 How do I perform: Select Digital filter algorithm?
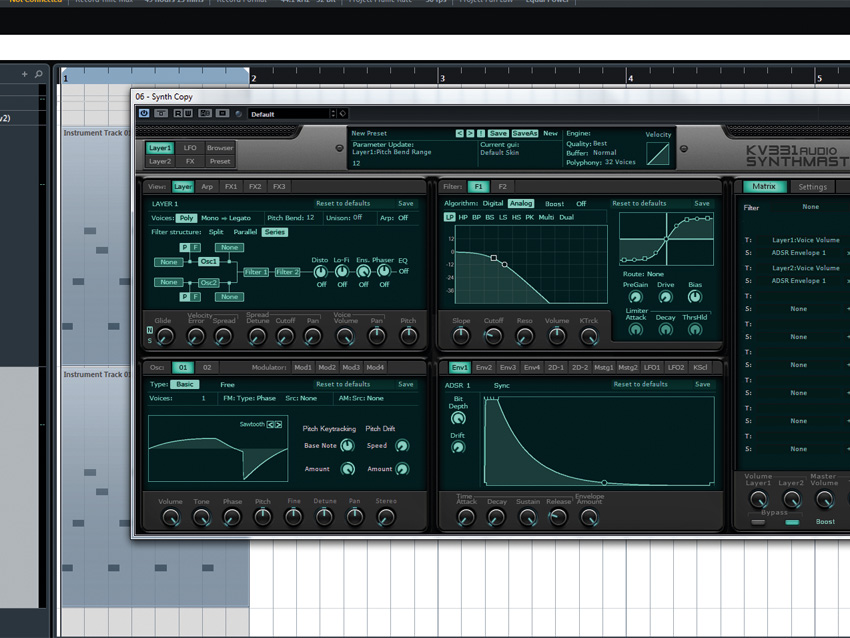[493, 203]
